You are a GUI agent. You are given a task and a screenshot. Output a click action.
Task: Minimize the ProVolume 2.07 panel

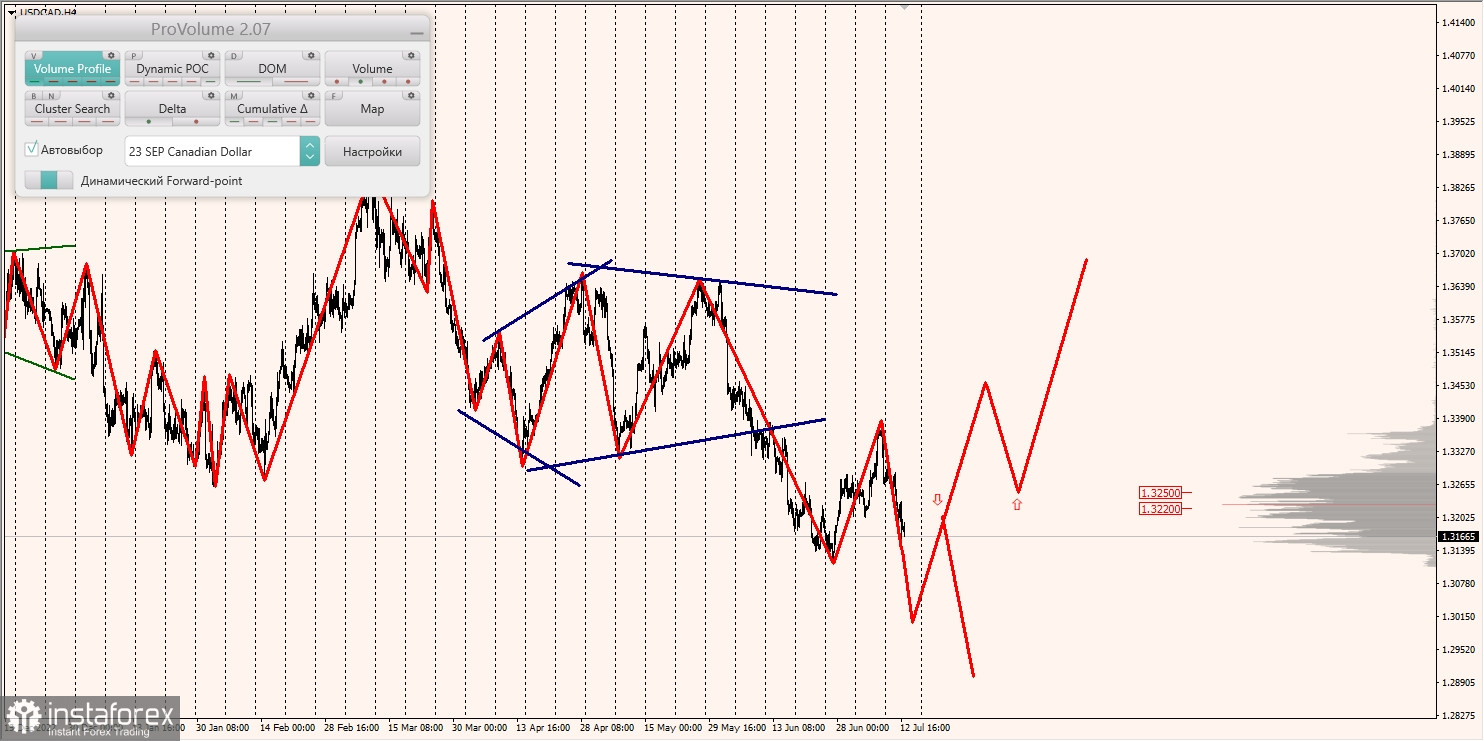[417, 33]
